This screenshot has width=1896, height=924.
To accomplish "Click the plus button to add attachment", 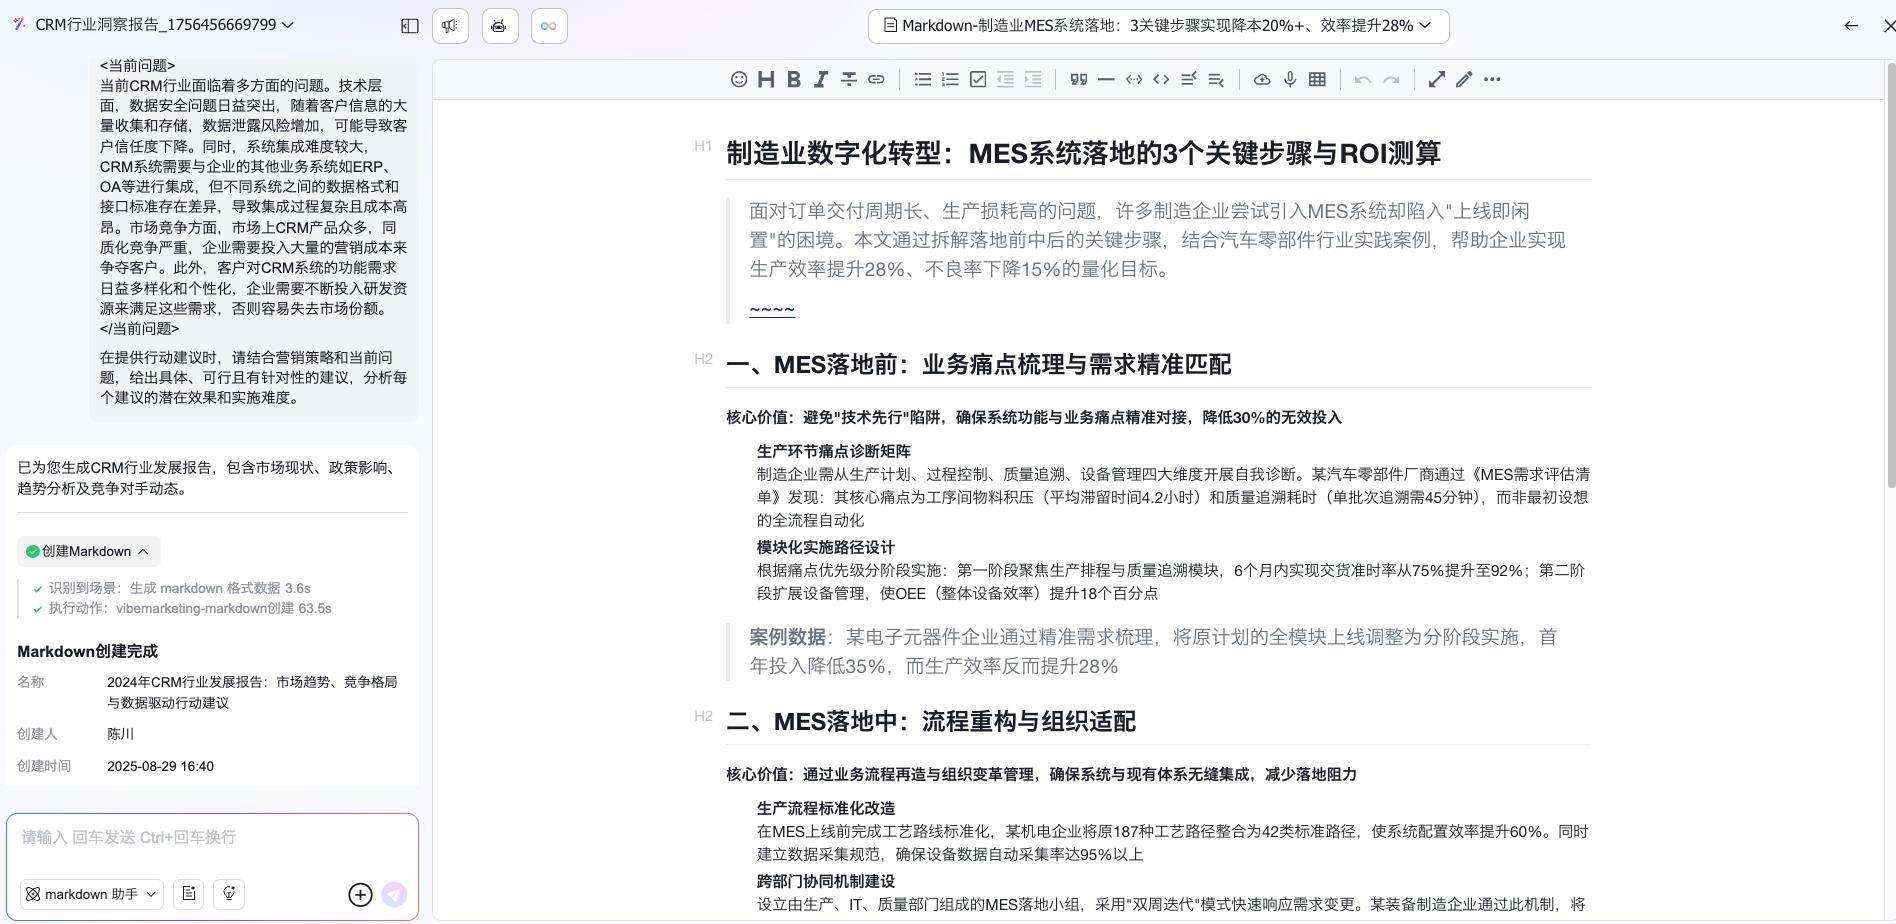I will click(360, 895).
